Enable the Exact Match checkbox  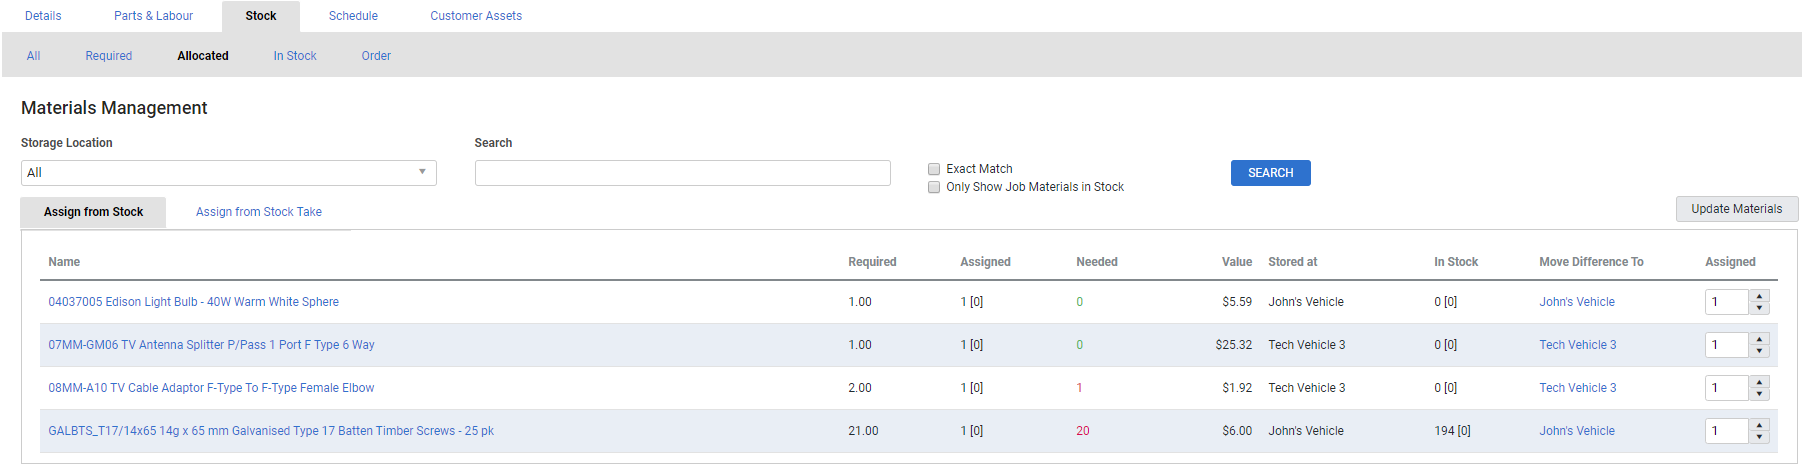coord(934,169)
